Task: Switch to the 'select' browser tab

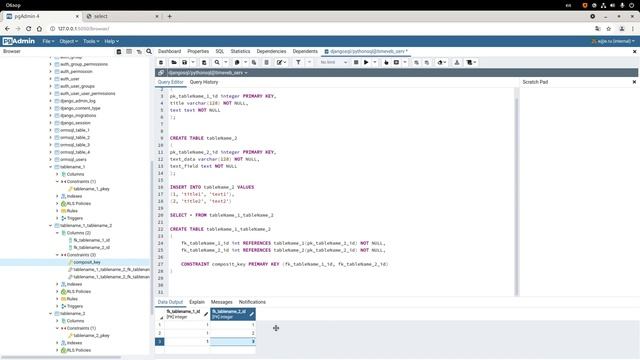Action: [x=122, y=16]
